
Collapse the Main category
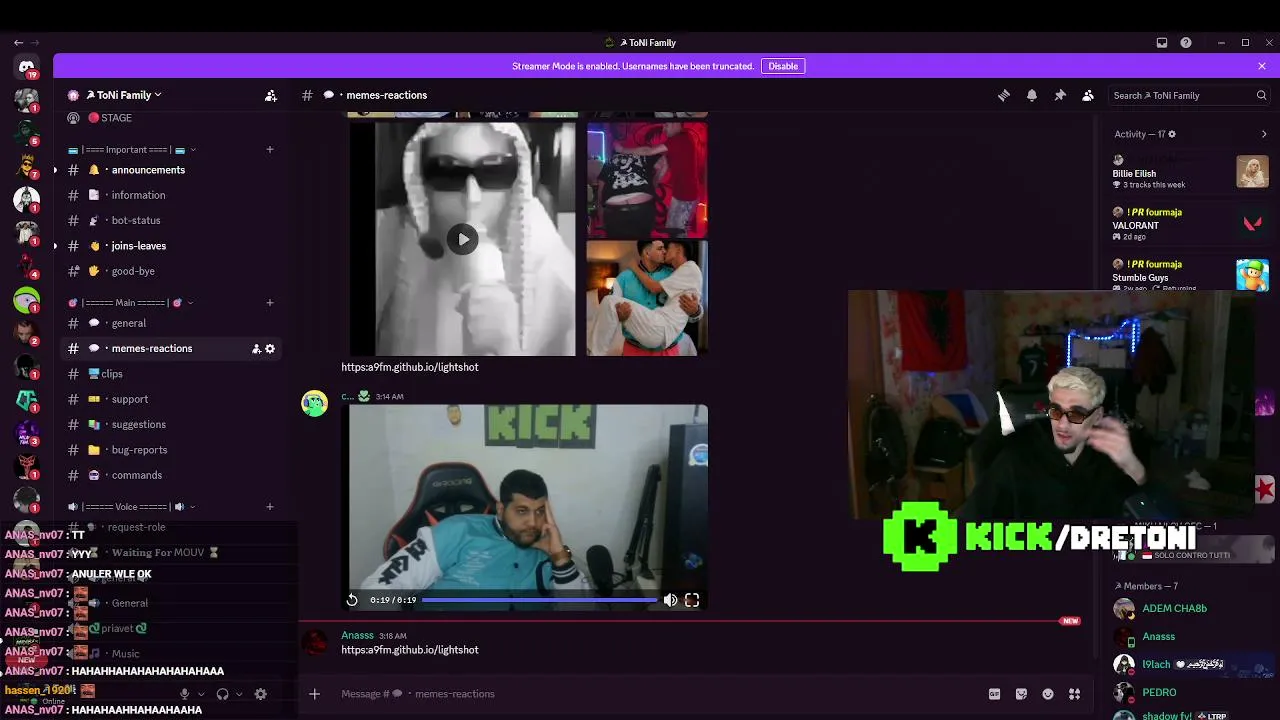pos(130,303)
